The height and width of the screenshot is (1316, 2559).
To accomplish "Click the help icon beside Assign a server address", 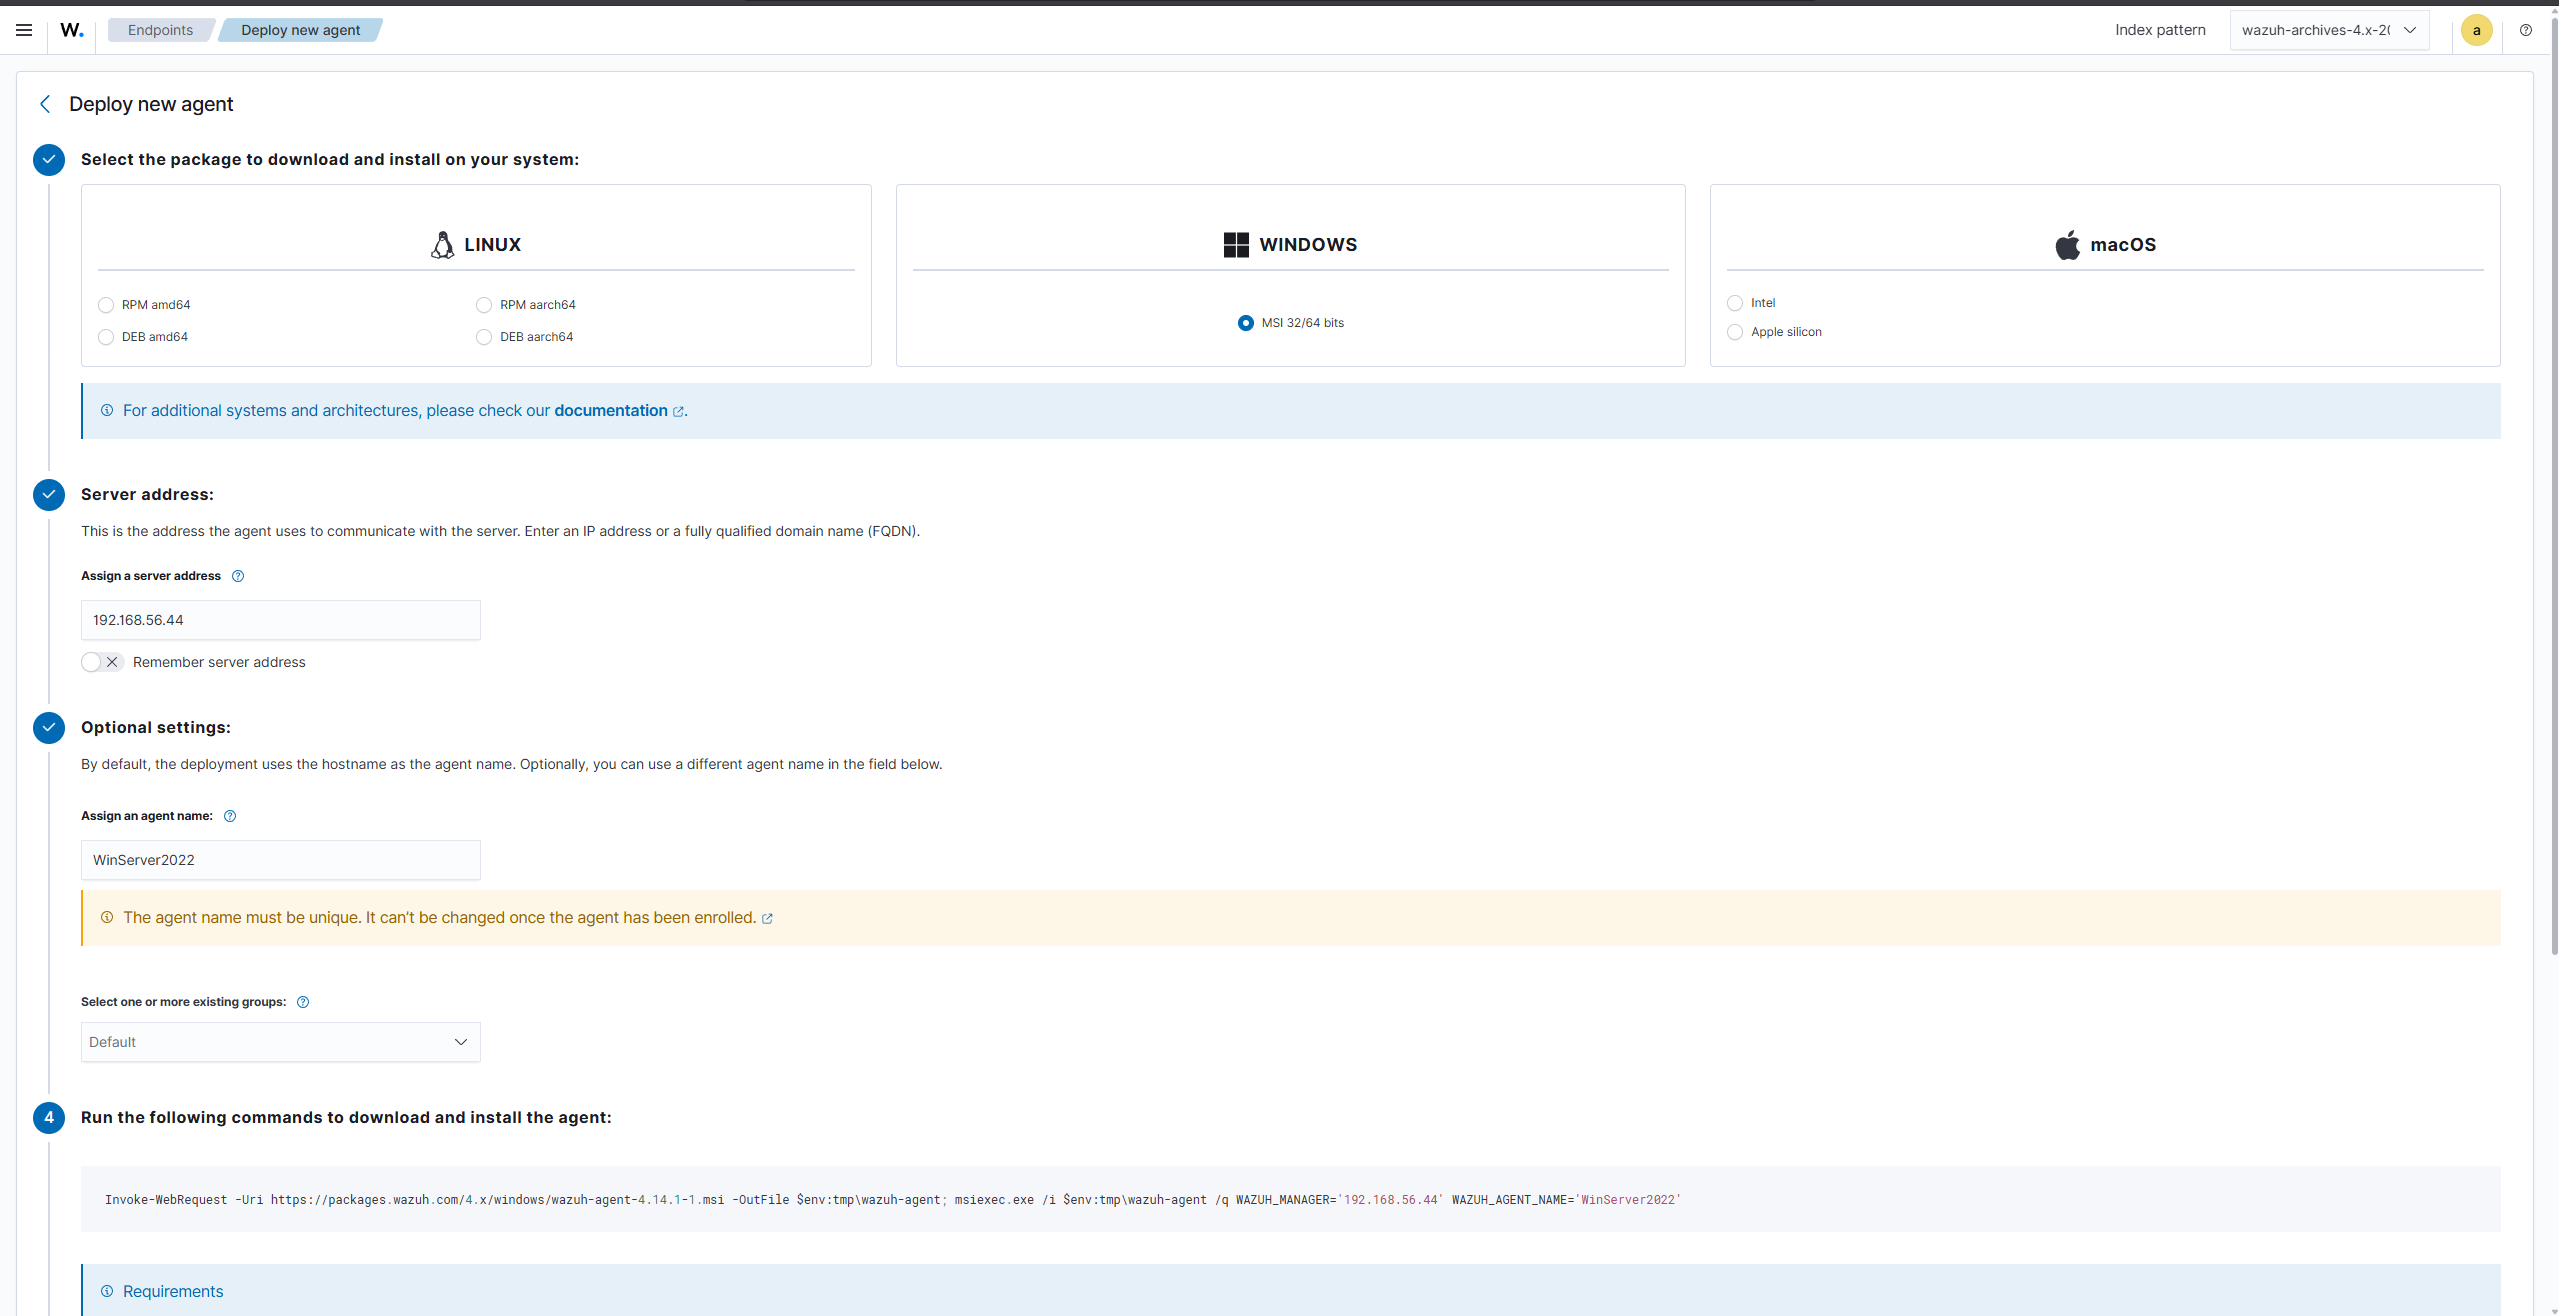I will pyautogui.click(x=238, y=576).
